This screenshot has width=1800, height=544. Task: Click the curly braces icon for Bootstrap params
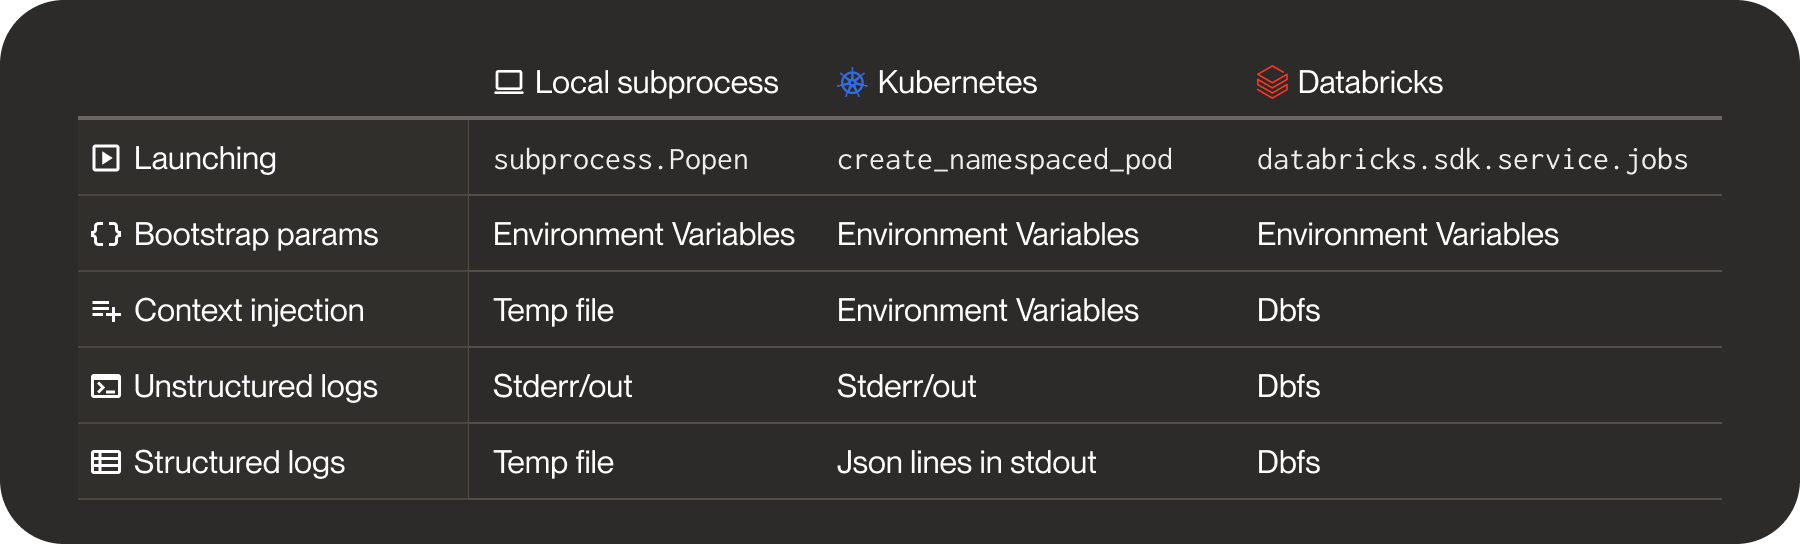(x=106, y=234)
